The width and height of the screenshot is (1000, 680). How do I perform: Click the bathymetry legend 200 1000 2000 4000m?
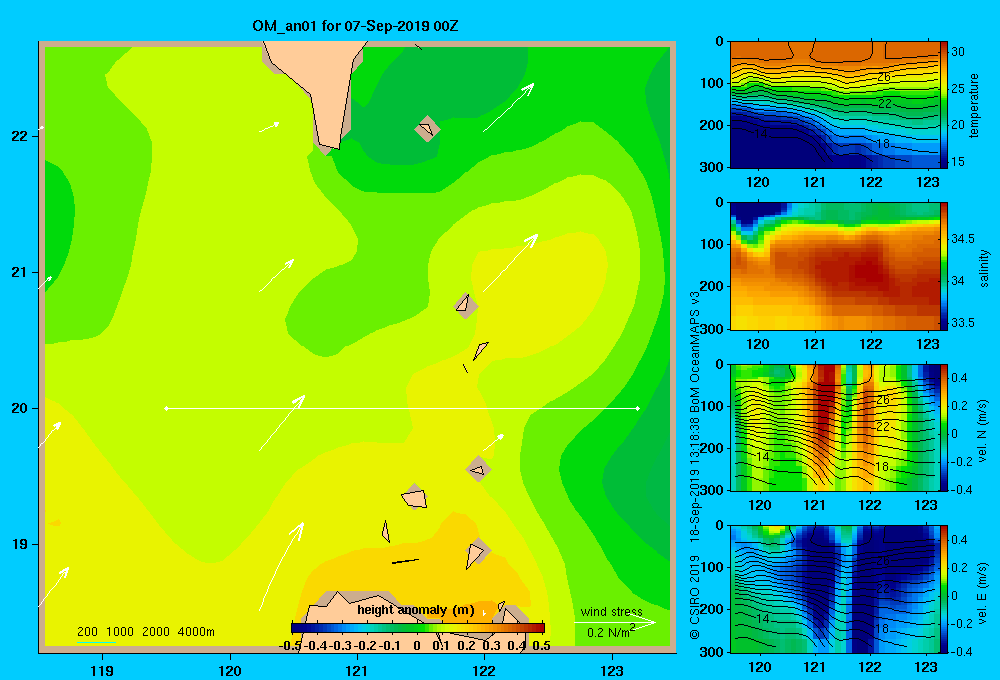[x=145, y=632]
